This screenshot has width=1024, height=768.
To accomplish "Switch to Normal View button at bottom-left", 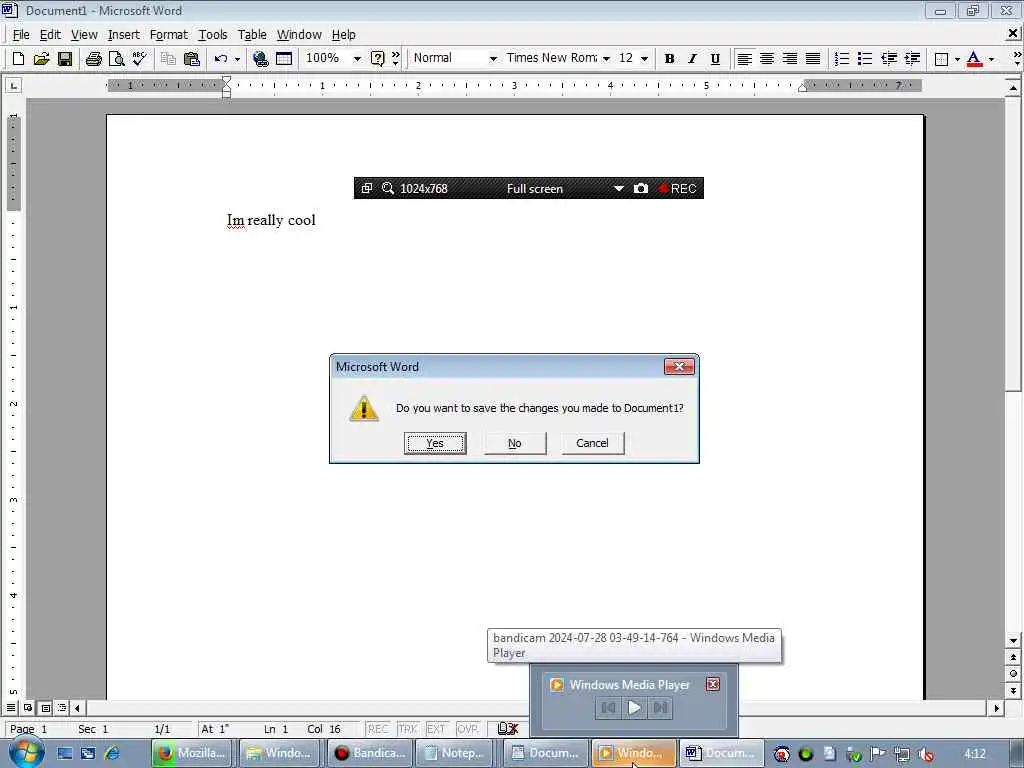I will click(x=11, y=708).
